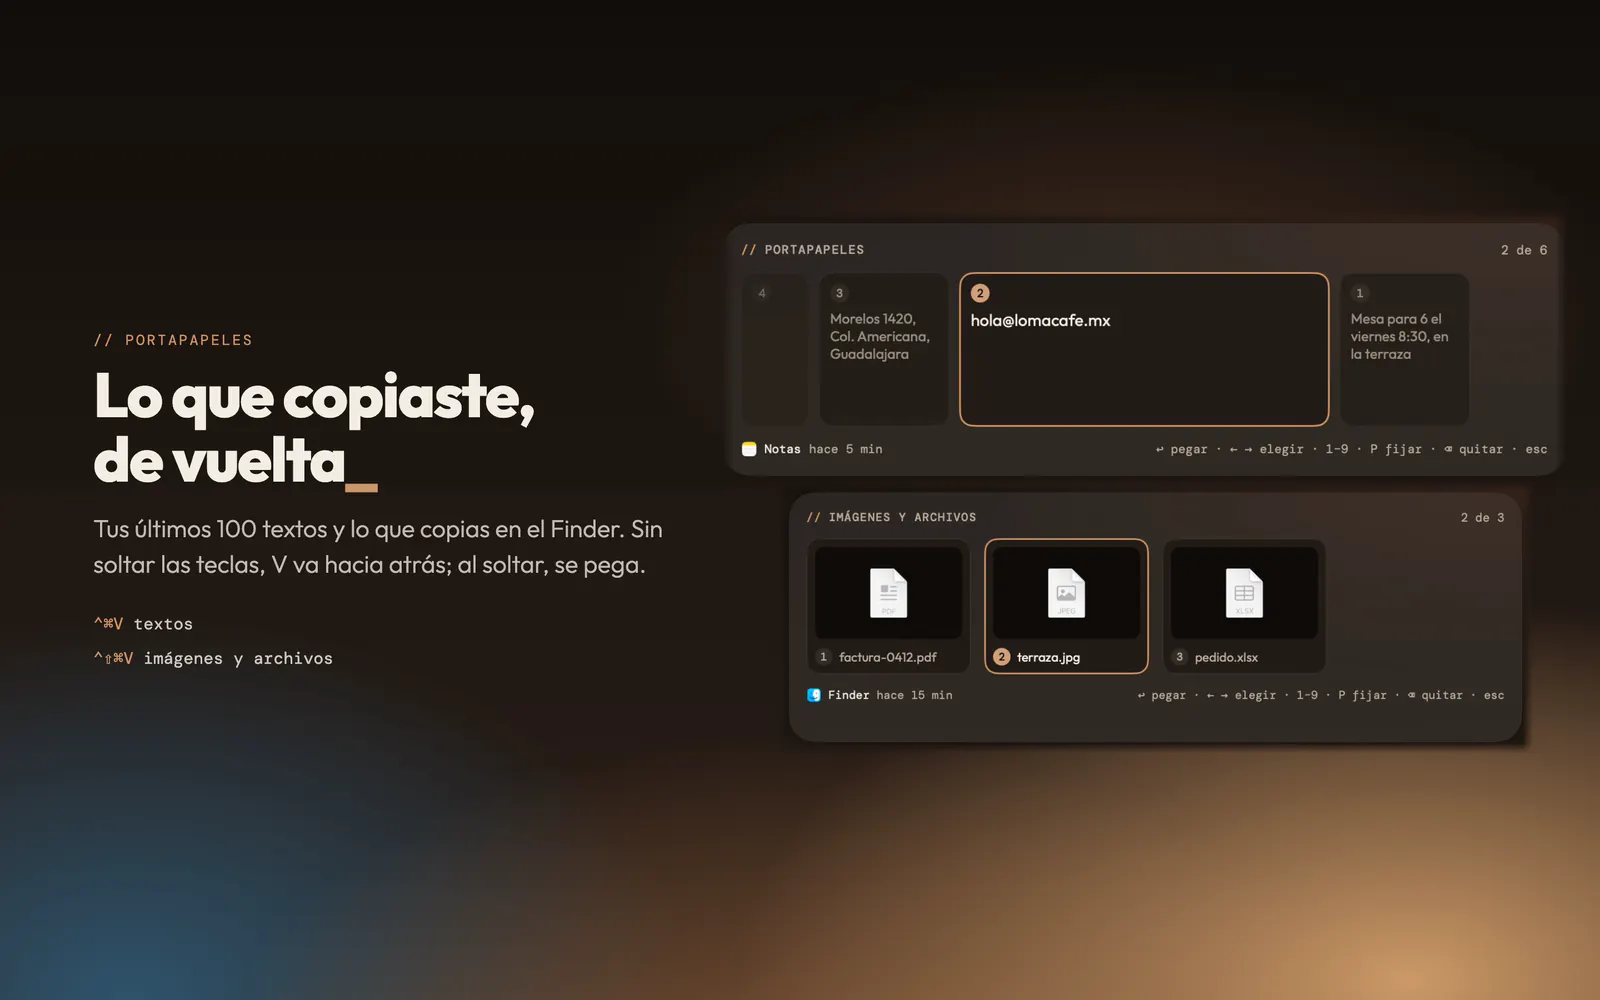Click the '// IMÁGENES Y ARCHIVOS' panel title
The height and width of the screenshot is (1000, 1600).
891,517
